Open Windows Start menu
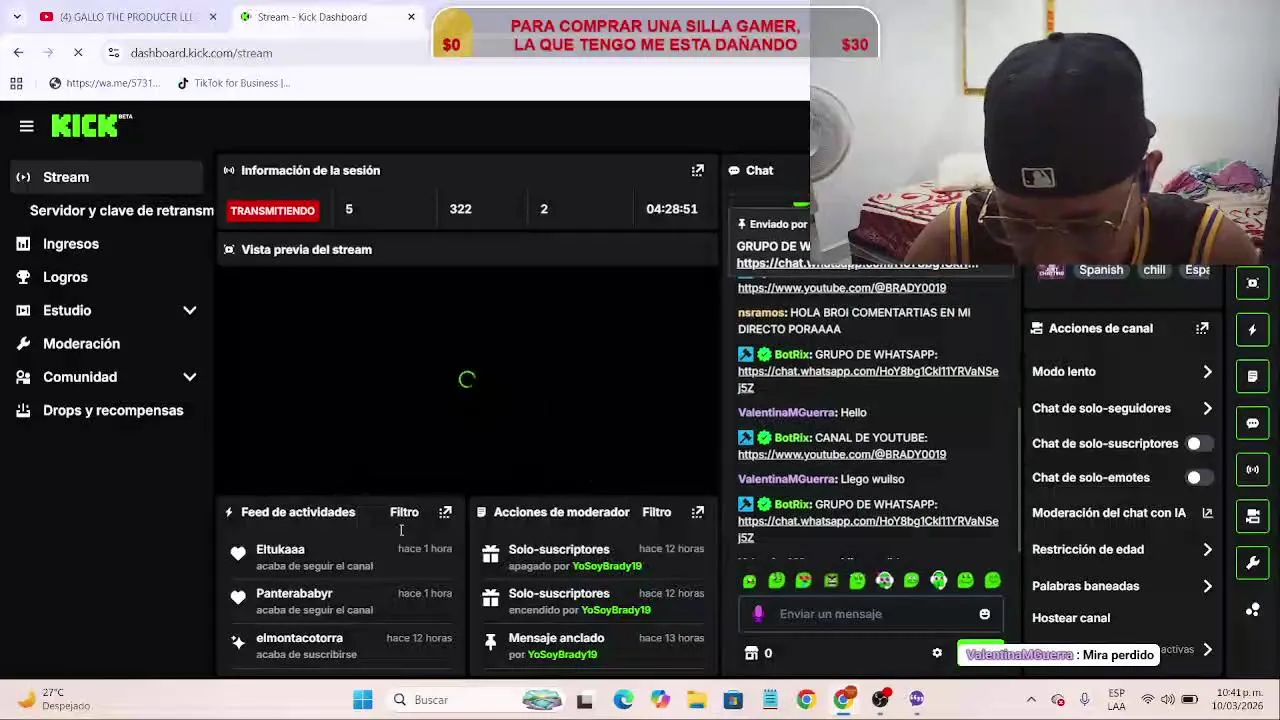The width and height of the screenshot is (1280, 720). (x=362, y=700)
